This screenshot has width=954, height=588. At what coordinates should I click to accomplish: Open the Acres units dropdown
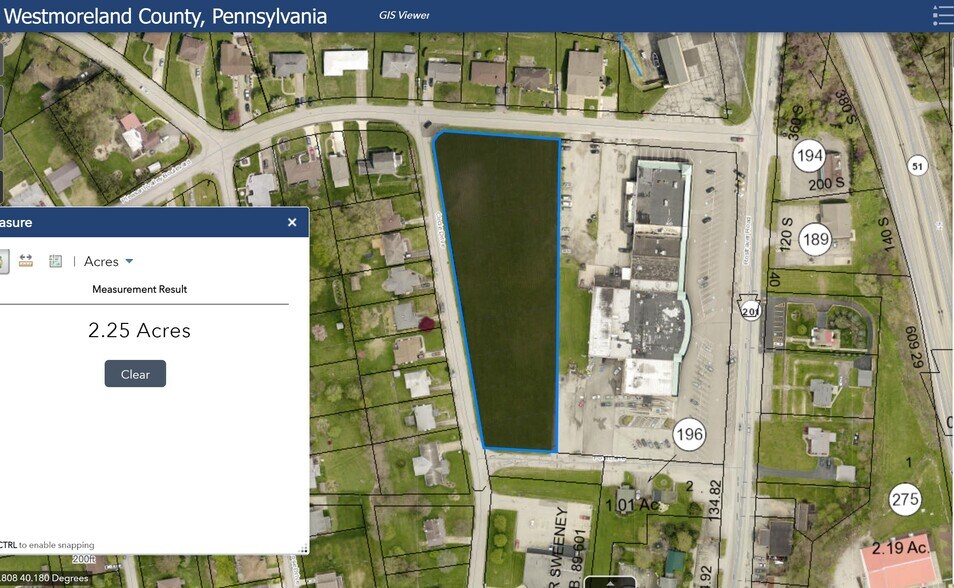(x=104, y=261)
